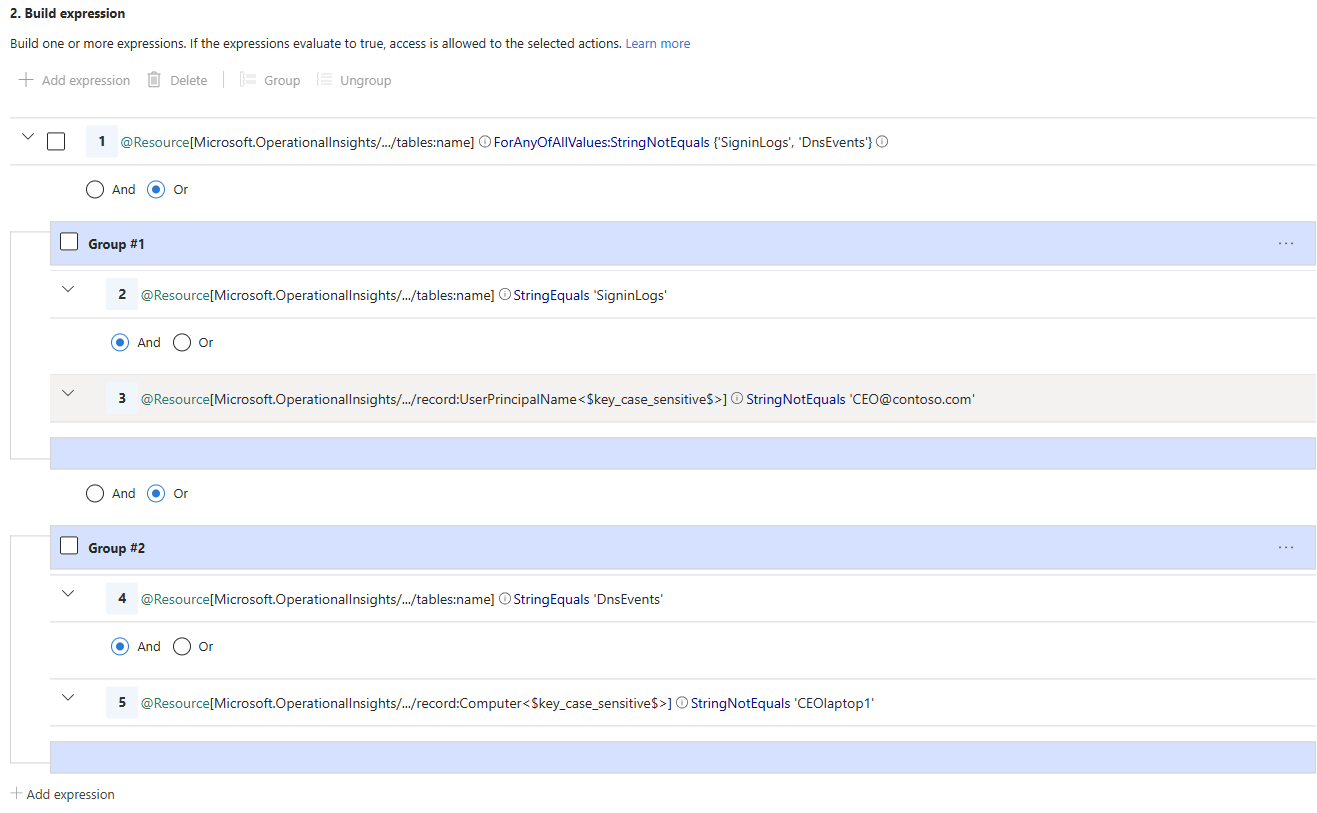This screenshot has width=1317, height=813.
Task: Select Or radio below expression 2
Action: click(x=182, y=342)
